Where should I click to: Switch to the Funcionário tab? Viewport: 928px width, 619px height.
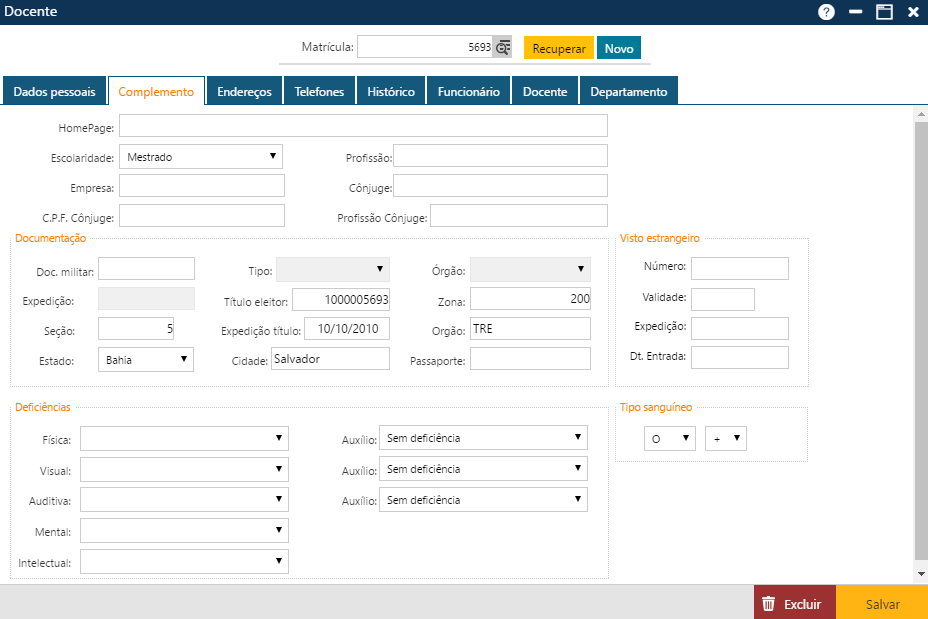[466, 90]
